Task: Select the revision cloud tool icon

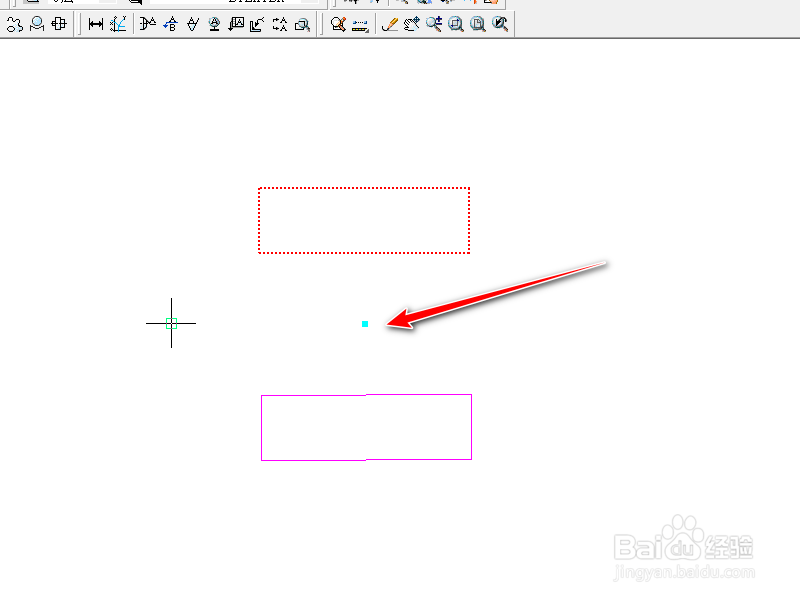Action: 15,24
